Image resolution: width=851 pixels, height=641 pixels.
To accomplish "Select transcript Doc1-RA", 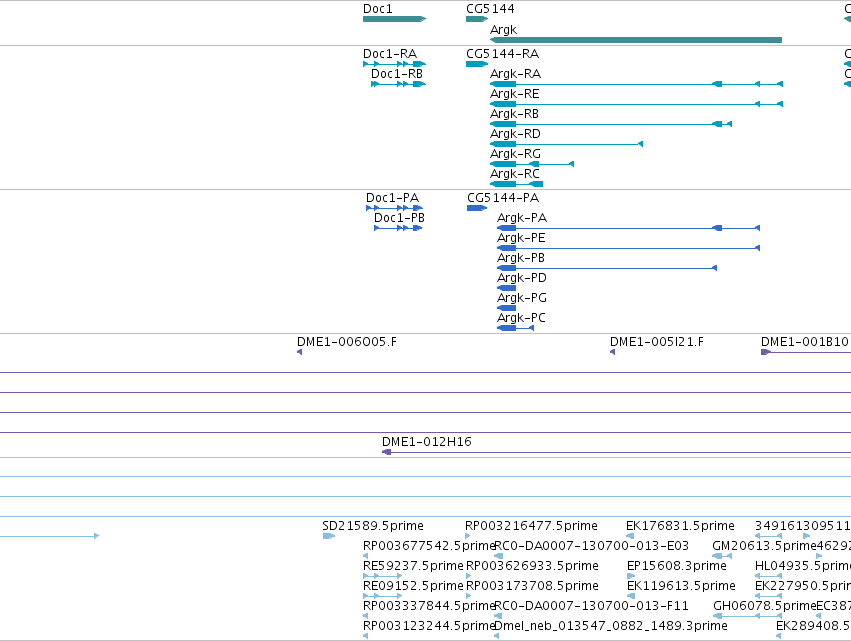I will pos(395,64).
